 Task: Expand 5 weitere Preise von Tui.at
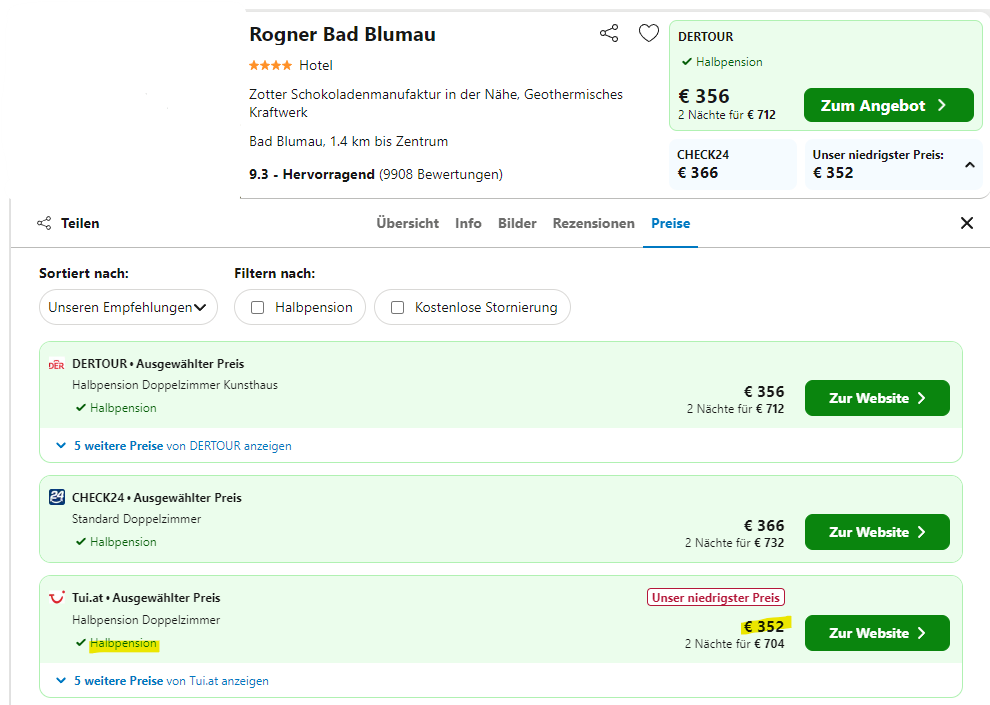(x=162, y=680)
